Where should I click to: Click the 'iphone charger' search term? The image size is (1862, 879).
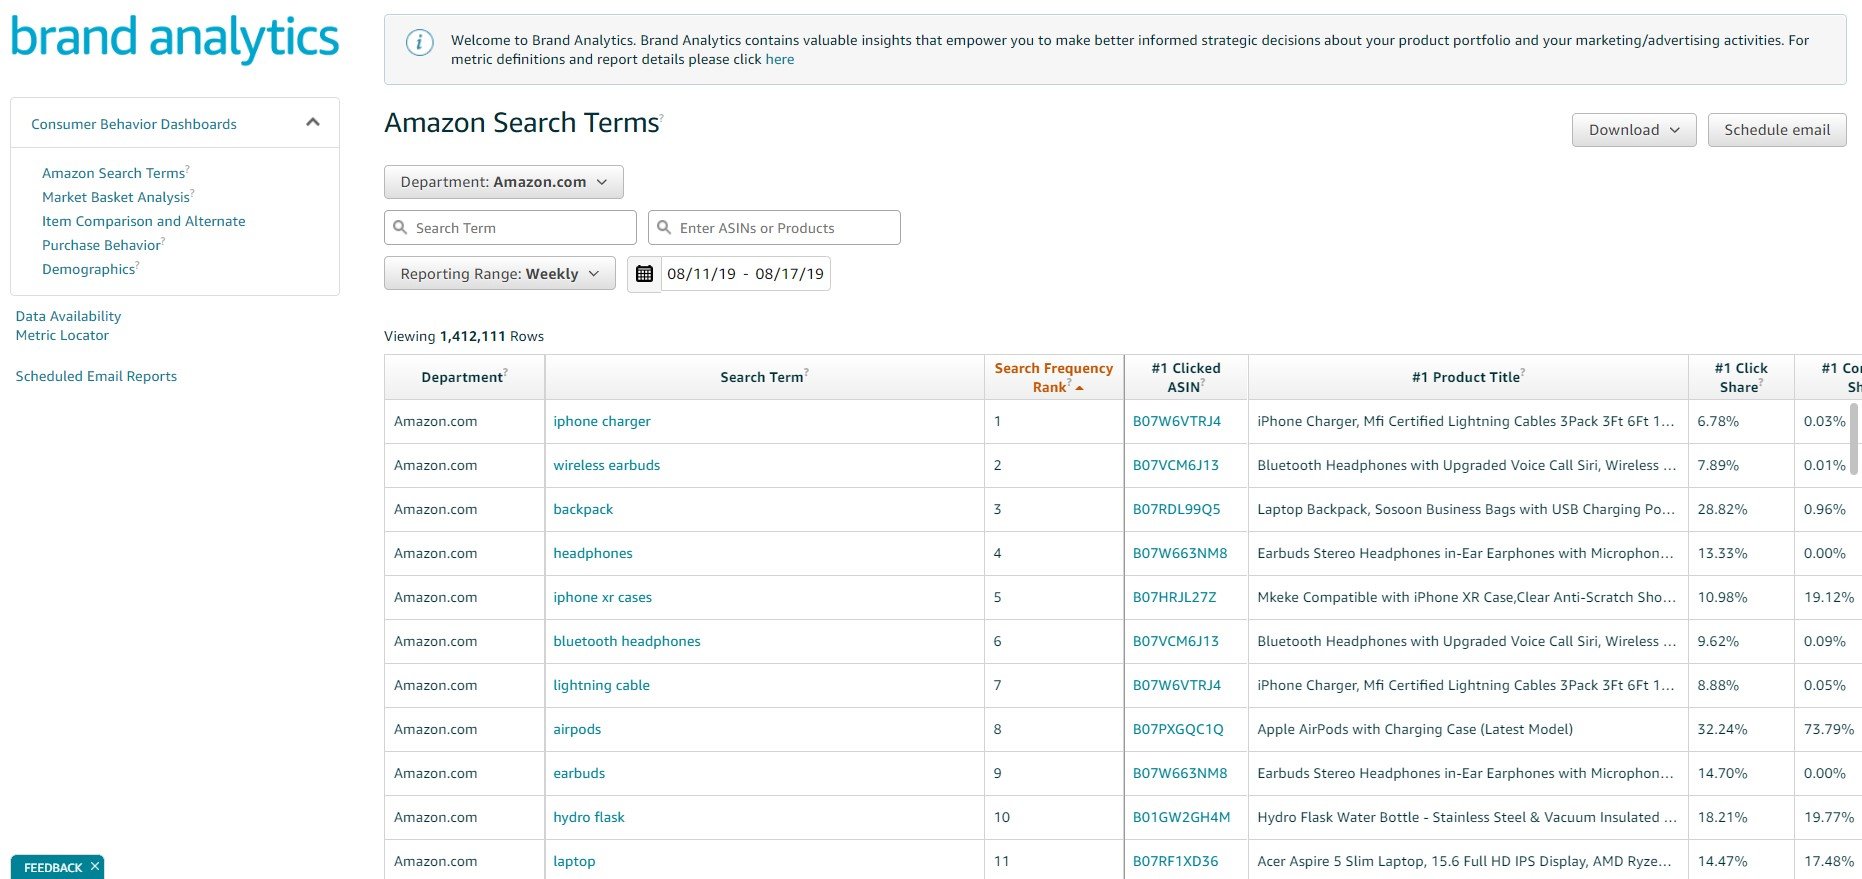pyautogui.click(x=601, y=422)
